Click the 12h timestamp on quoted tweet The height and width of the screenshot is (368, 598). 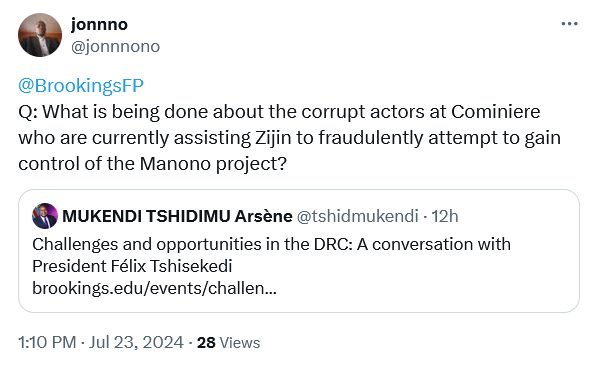[445, 216]
